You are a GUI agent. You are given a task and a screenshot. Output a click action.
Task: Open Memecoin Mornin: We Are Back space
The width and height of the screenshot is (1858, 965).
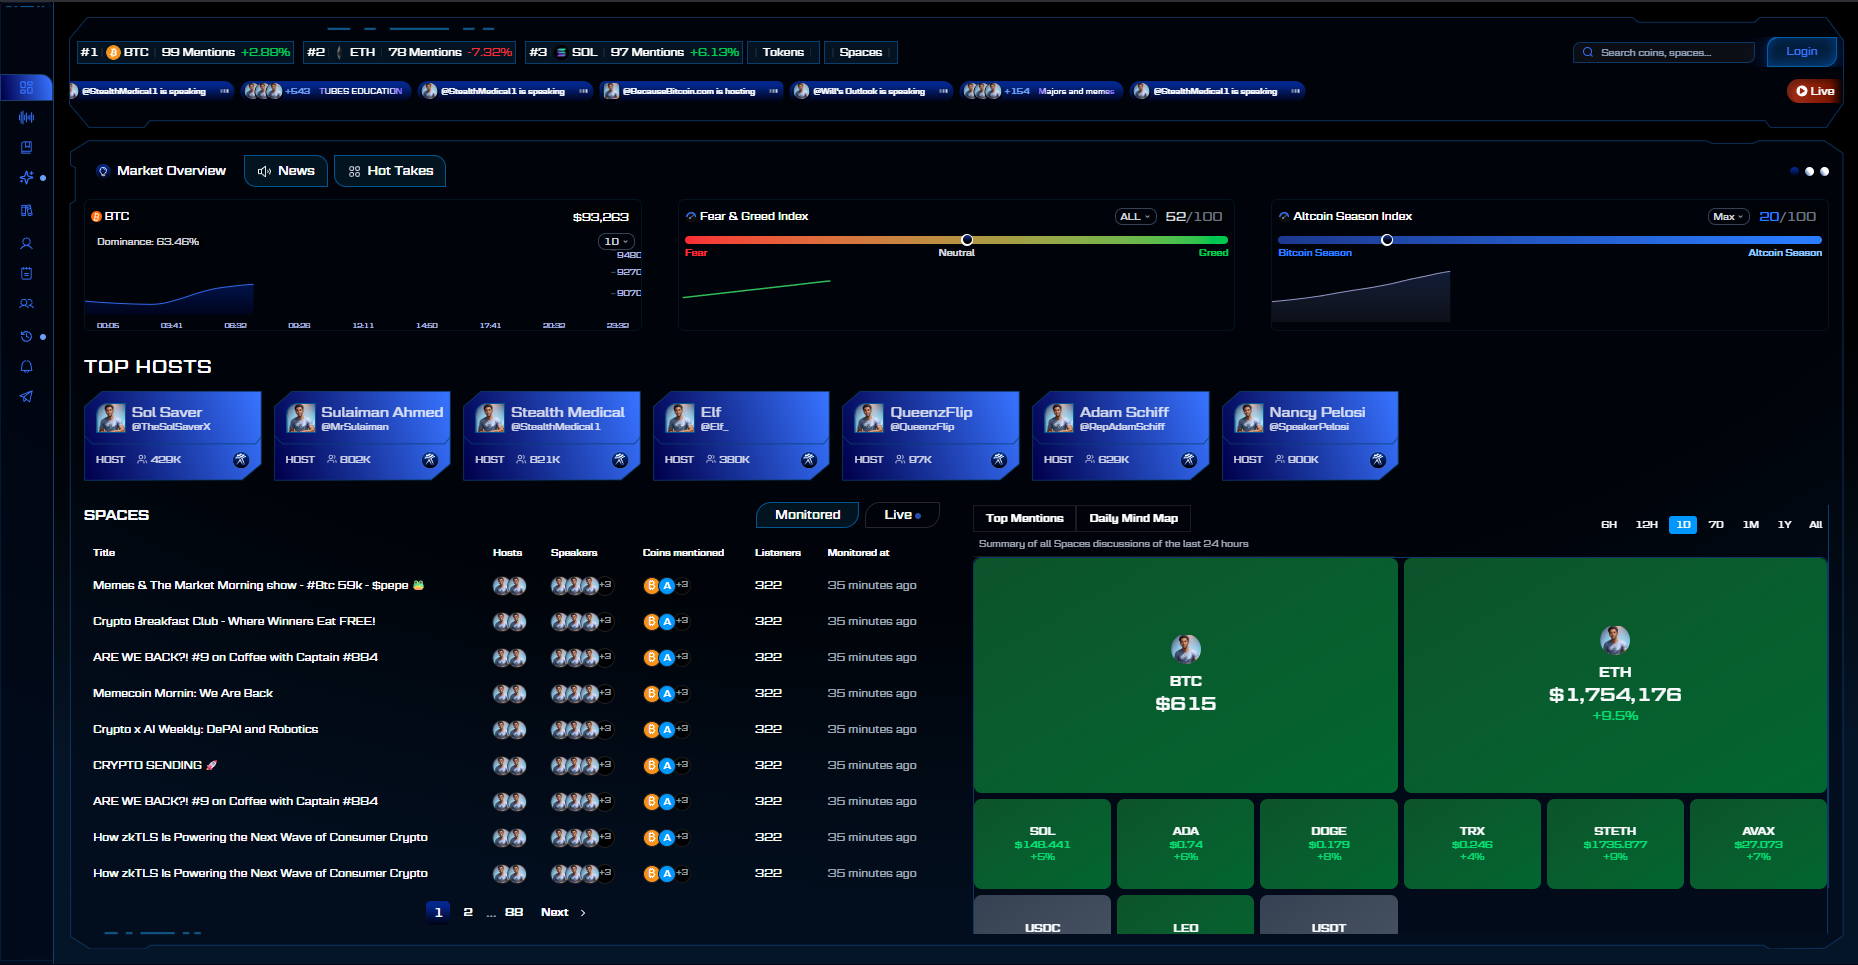click(x=183, y=694)
